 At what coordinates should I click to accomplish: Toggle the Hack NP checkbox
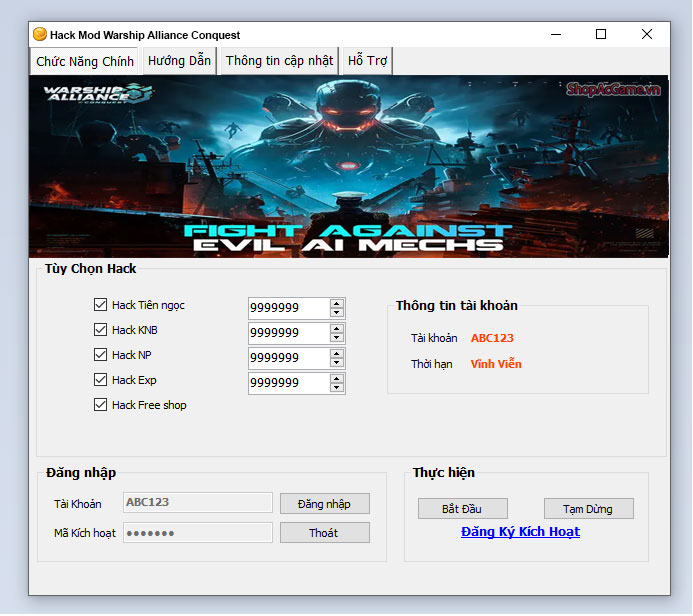coord(100,354)
